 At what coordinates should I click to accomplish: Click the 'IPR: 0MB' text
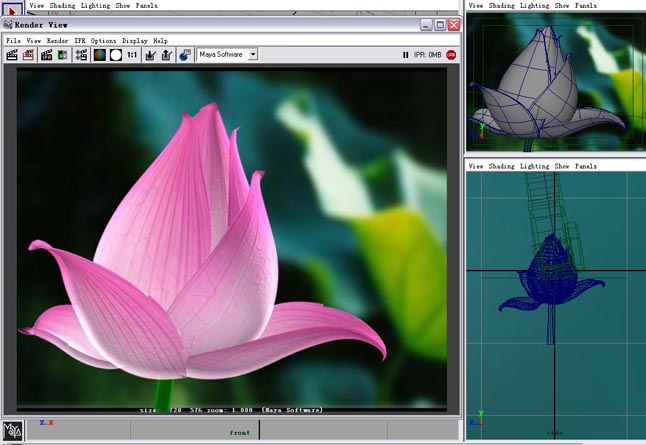427,55
